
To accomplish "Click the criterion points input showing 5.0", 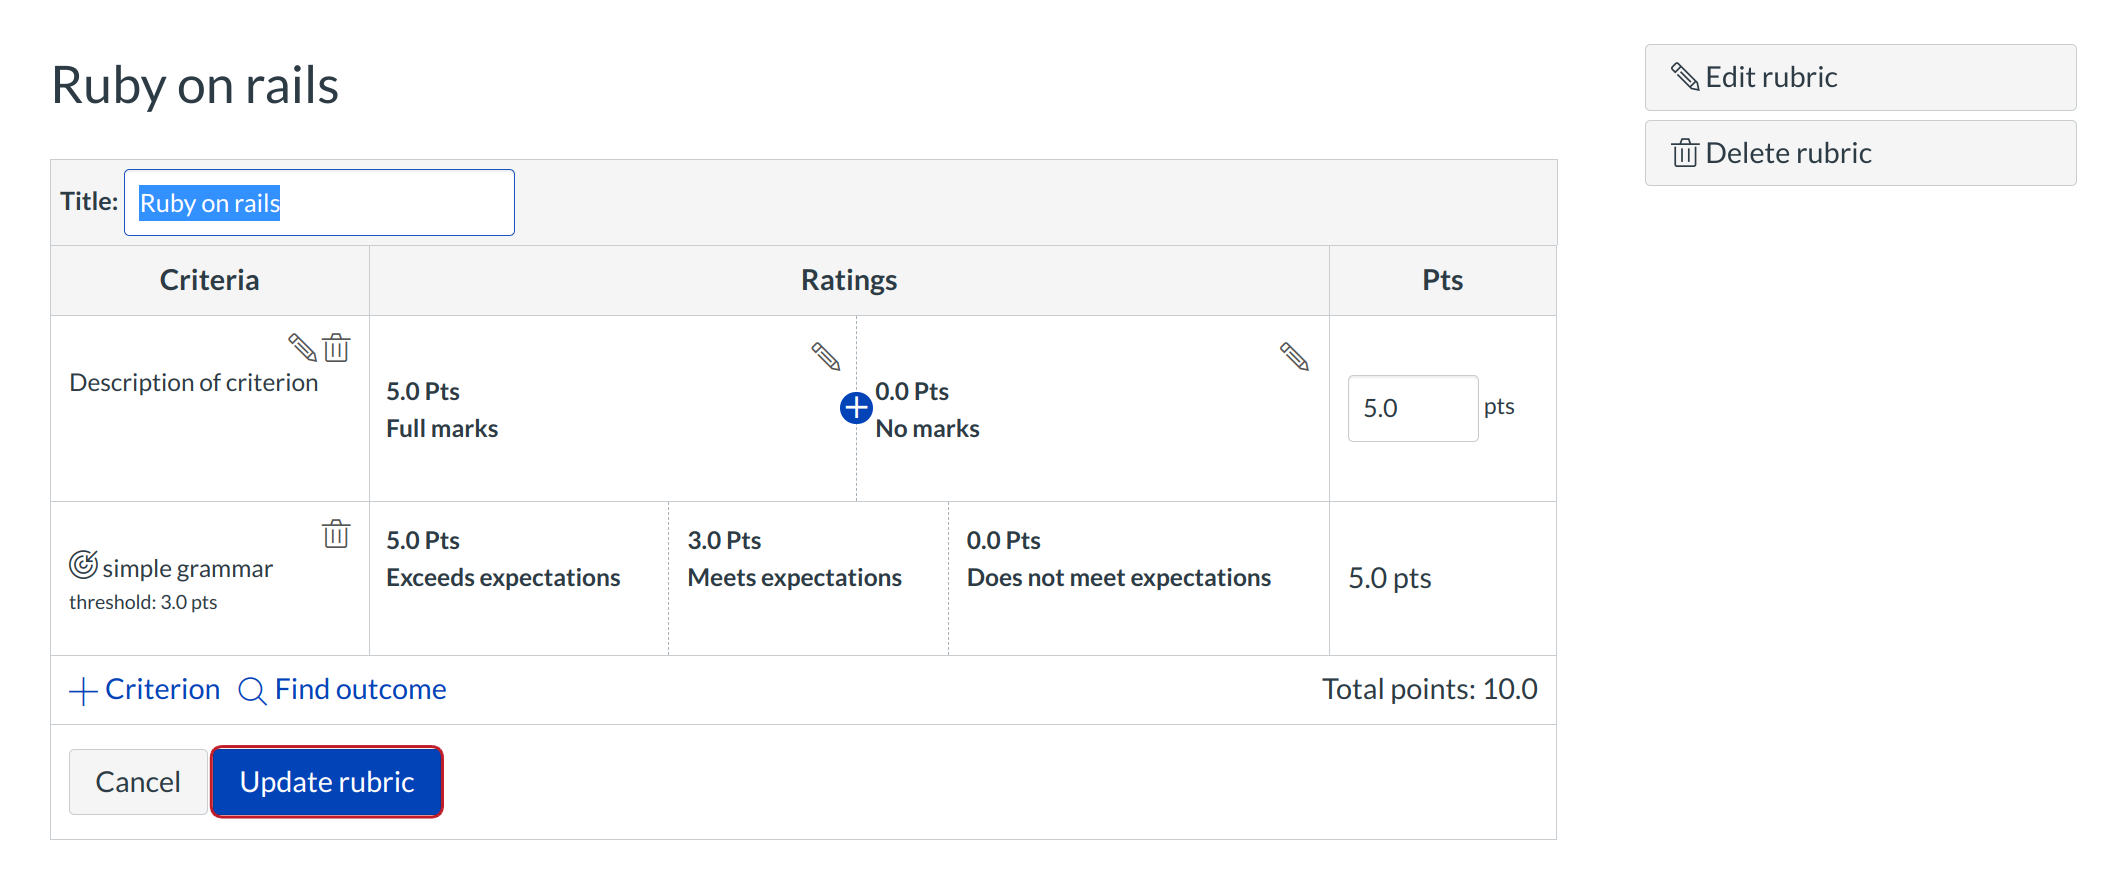I will [1412, 408].
